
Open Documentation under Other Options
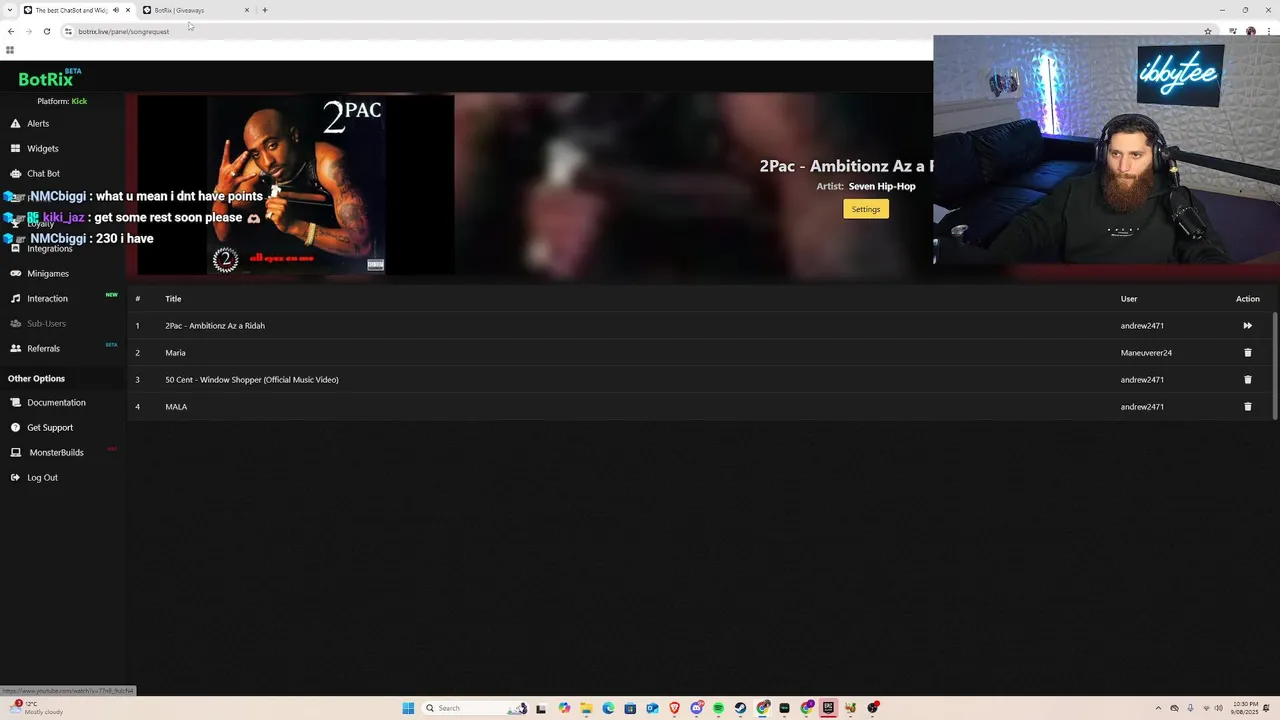[x=56, y=402]
